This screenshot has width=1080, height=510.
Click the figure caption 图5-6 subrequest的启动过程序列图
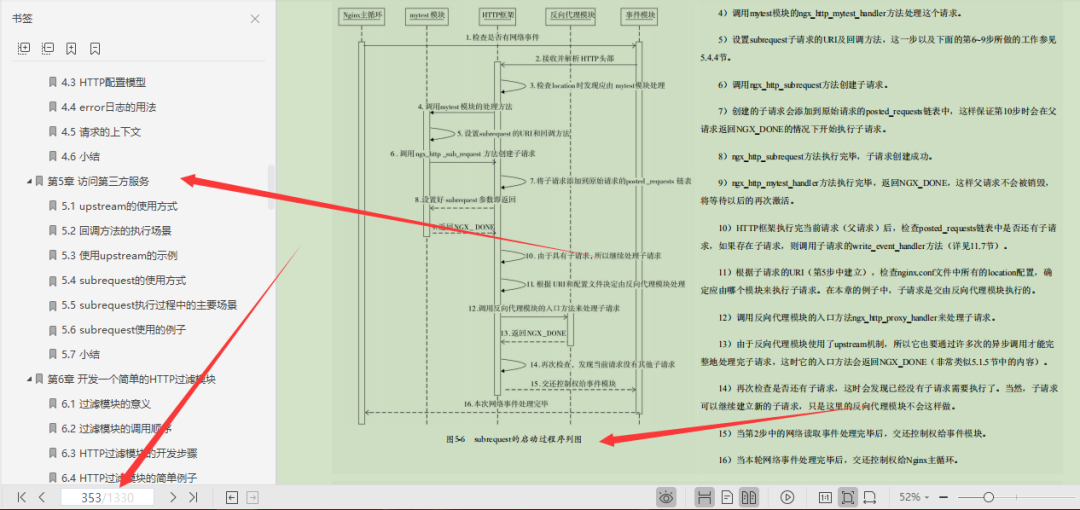514,439
